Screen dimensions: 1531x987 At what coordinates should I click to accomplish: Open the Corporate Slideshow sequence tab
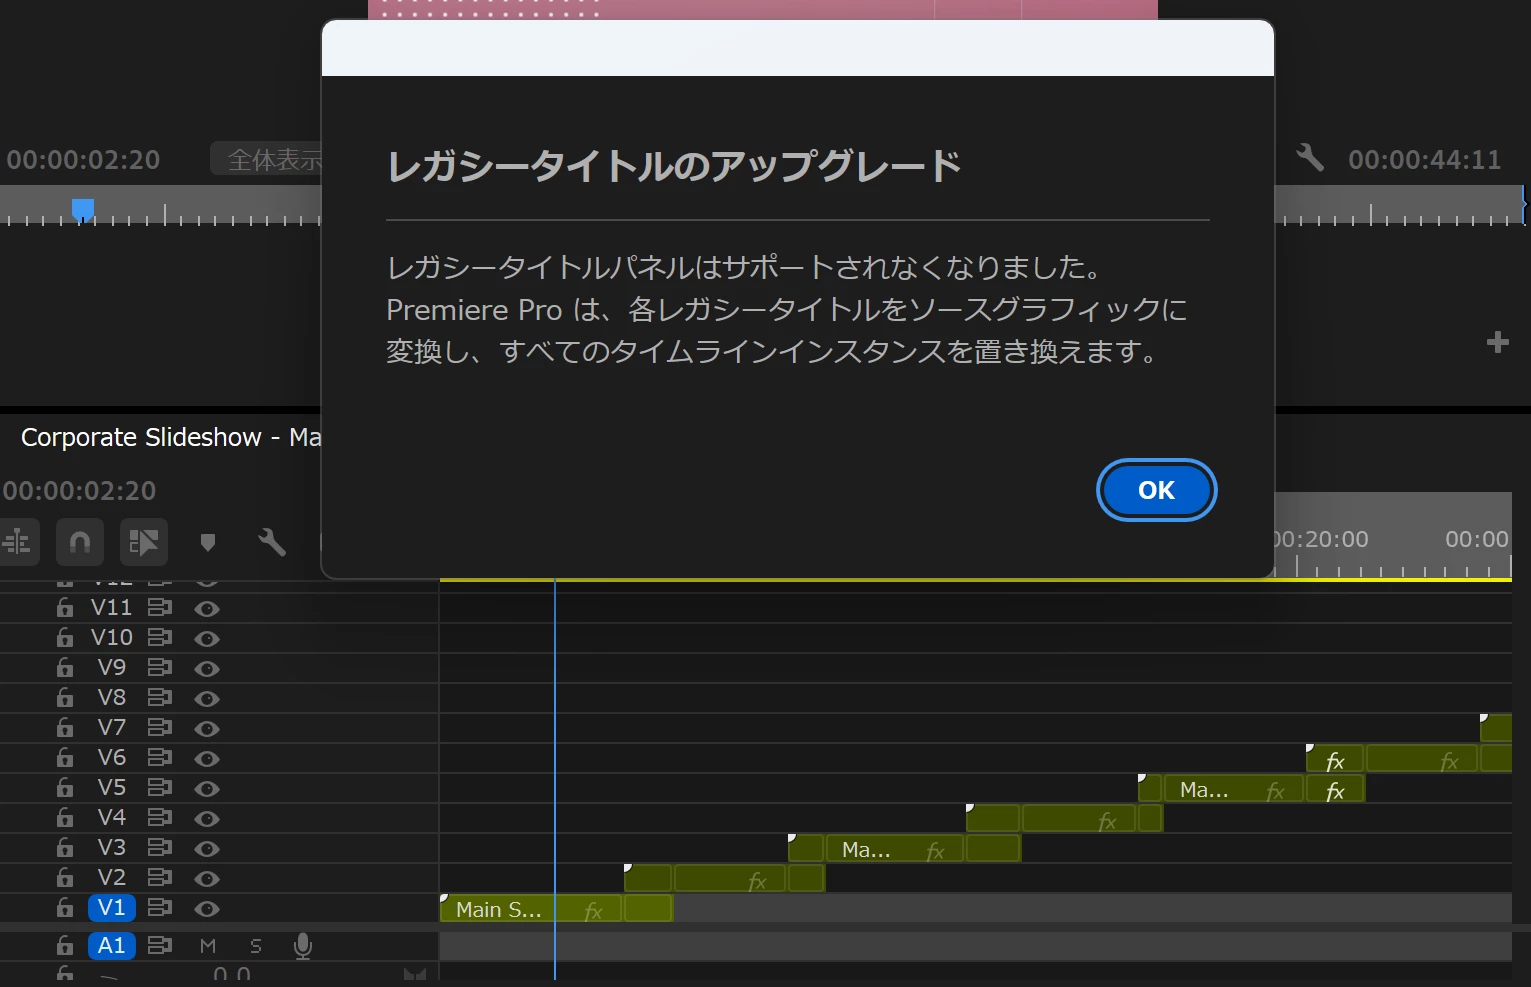(171, 437)
